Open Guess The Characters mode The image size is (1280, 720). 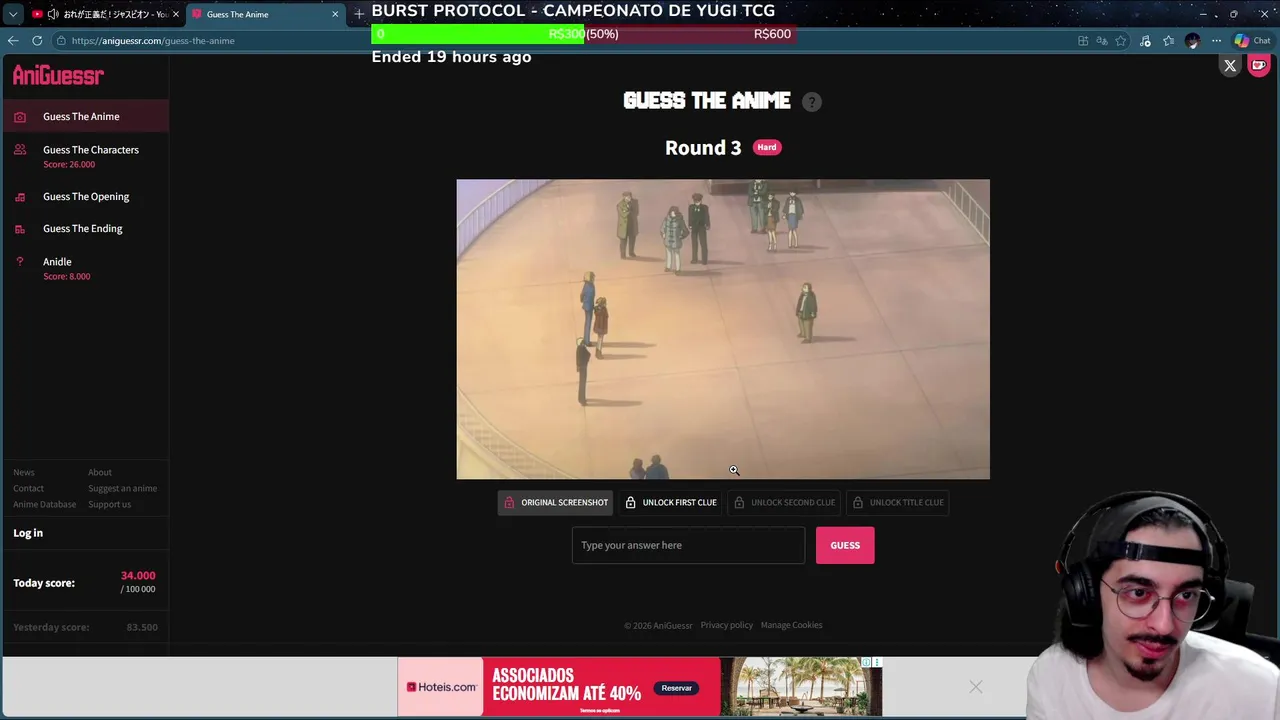pos(84,155)
